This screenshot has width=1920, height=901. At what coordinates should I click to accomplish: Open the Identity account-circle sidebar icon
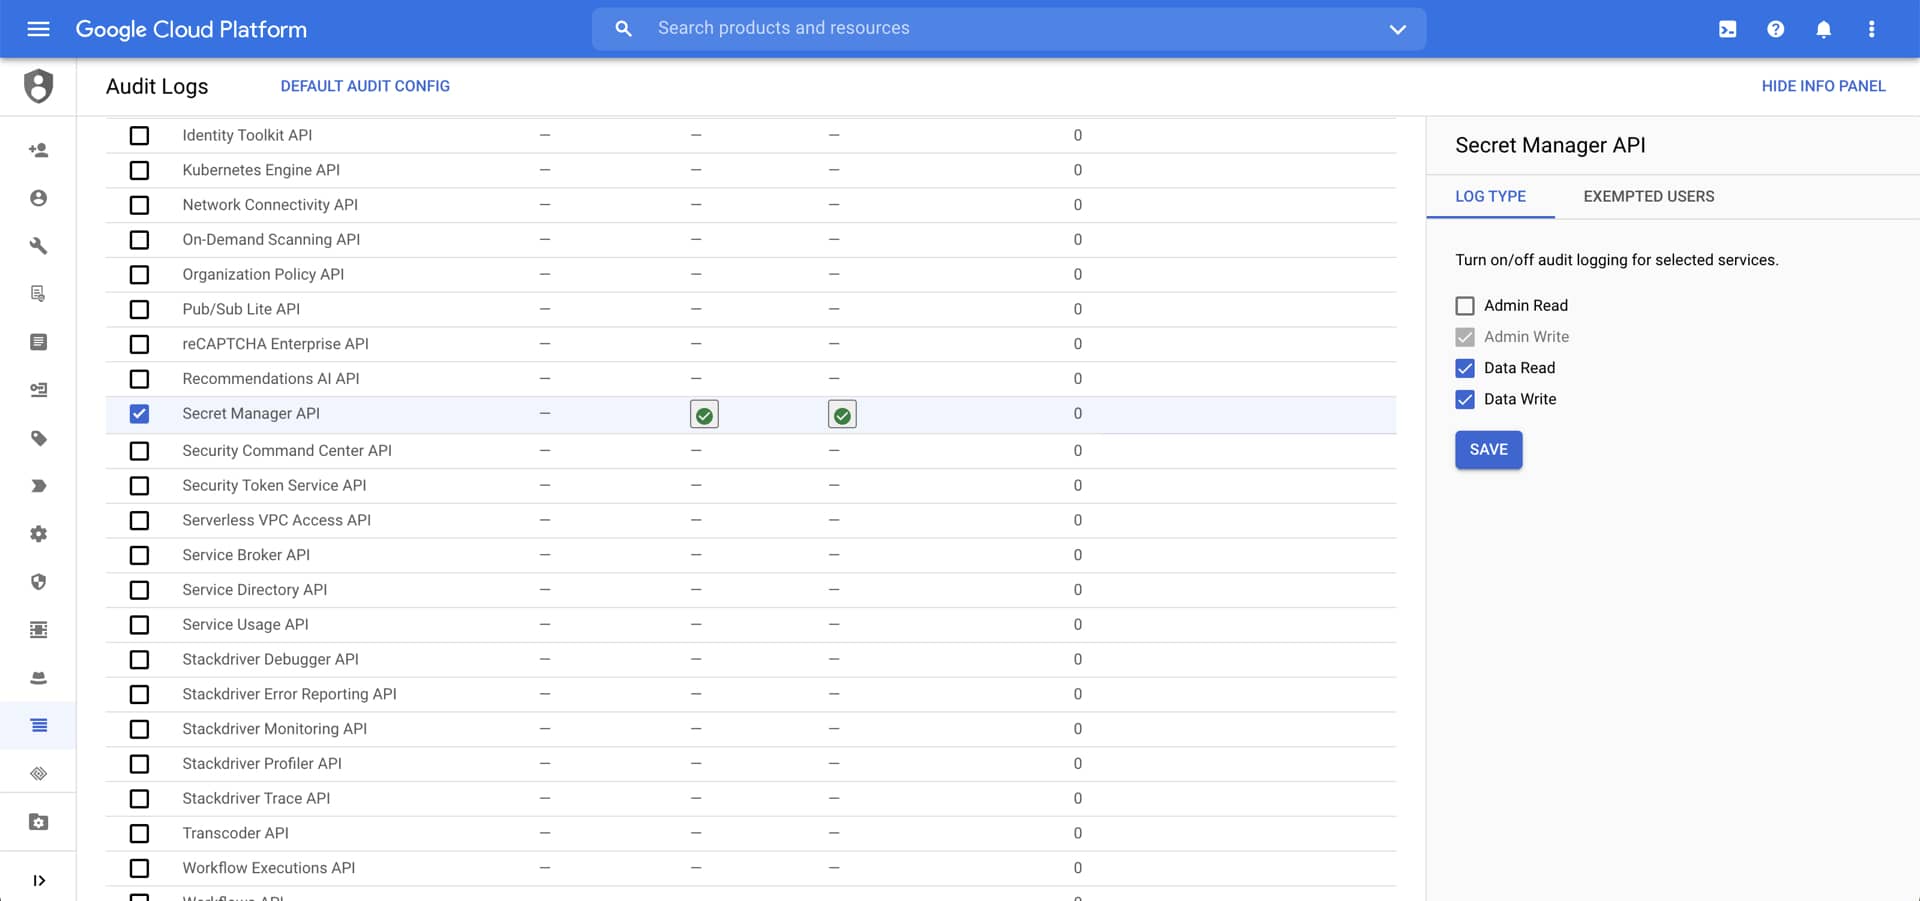tap(38, 198)
